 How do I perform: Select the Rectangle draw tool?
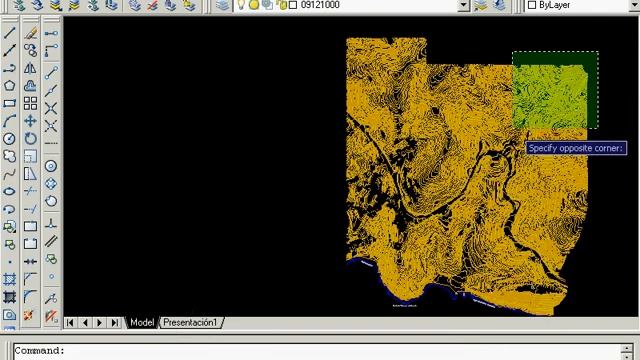(9, 103)
